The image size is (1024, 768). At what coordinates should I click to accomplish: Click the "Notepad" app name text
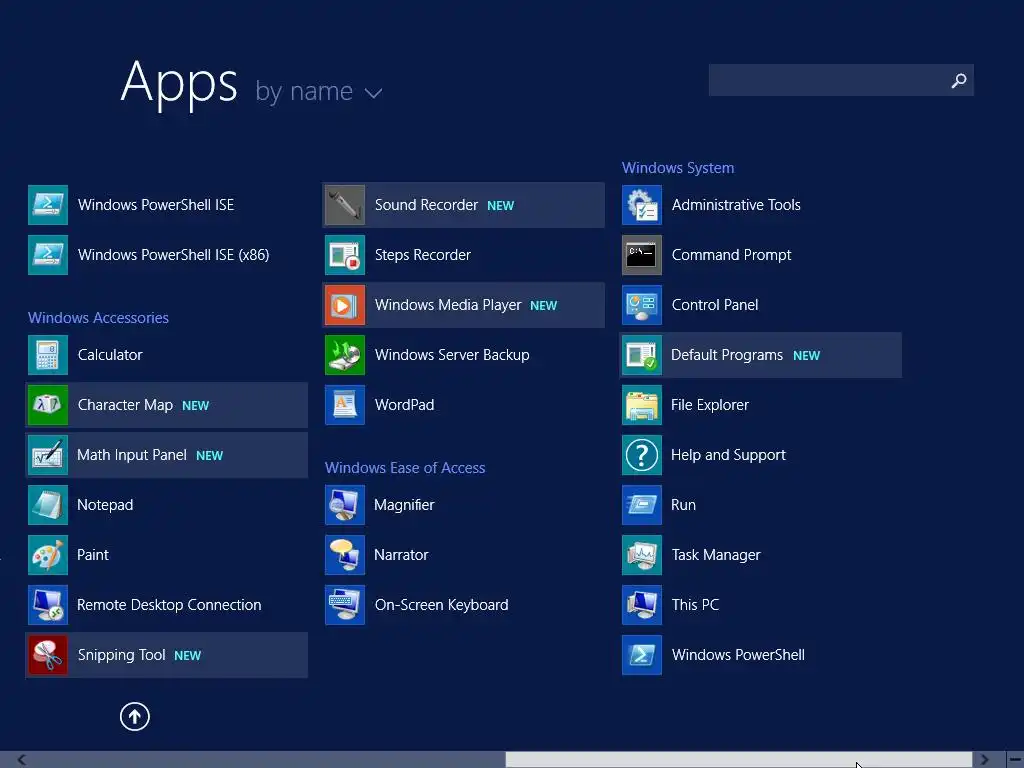105,505
